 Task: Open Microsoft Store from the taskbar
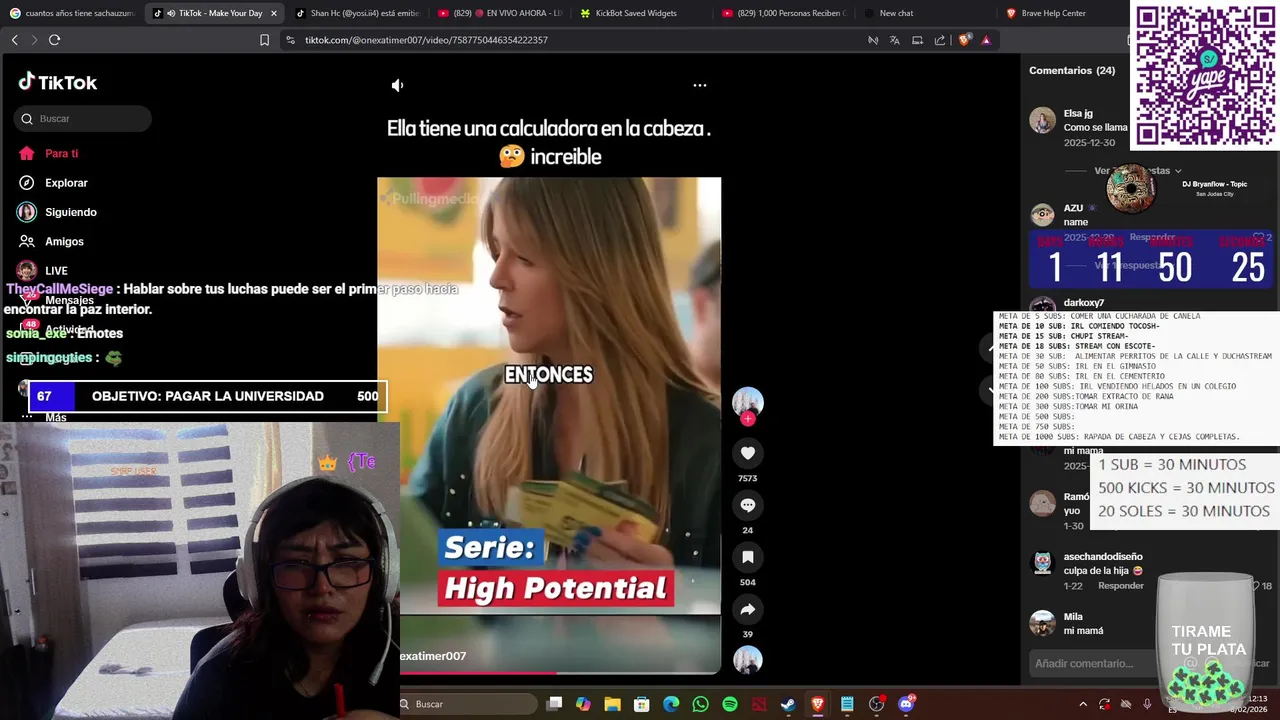642,704
